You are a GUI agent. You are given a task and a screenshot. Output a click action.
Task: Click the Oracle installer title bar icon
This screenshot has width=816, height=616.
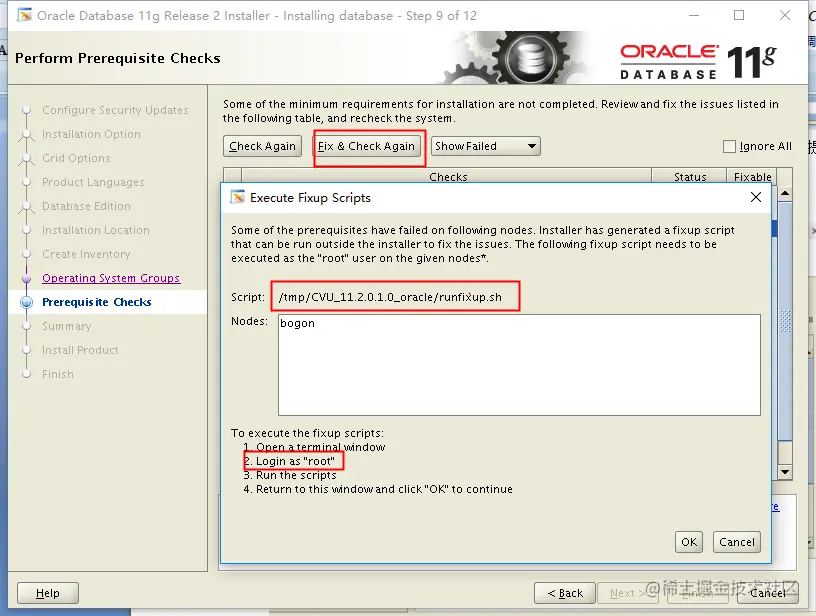[x=23, y=15]
